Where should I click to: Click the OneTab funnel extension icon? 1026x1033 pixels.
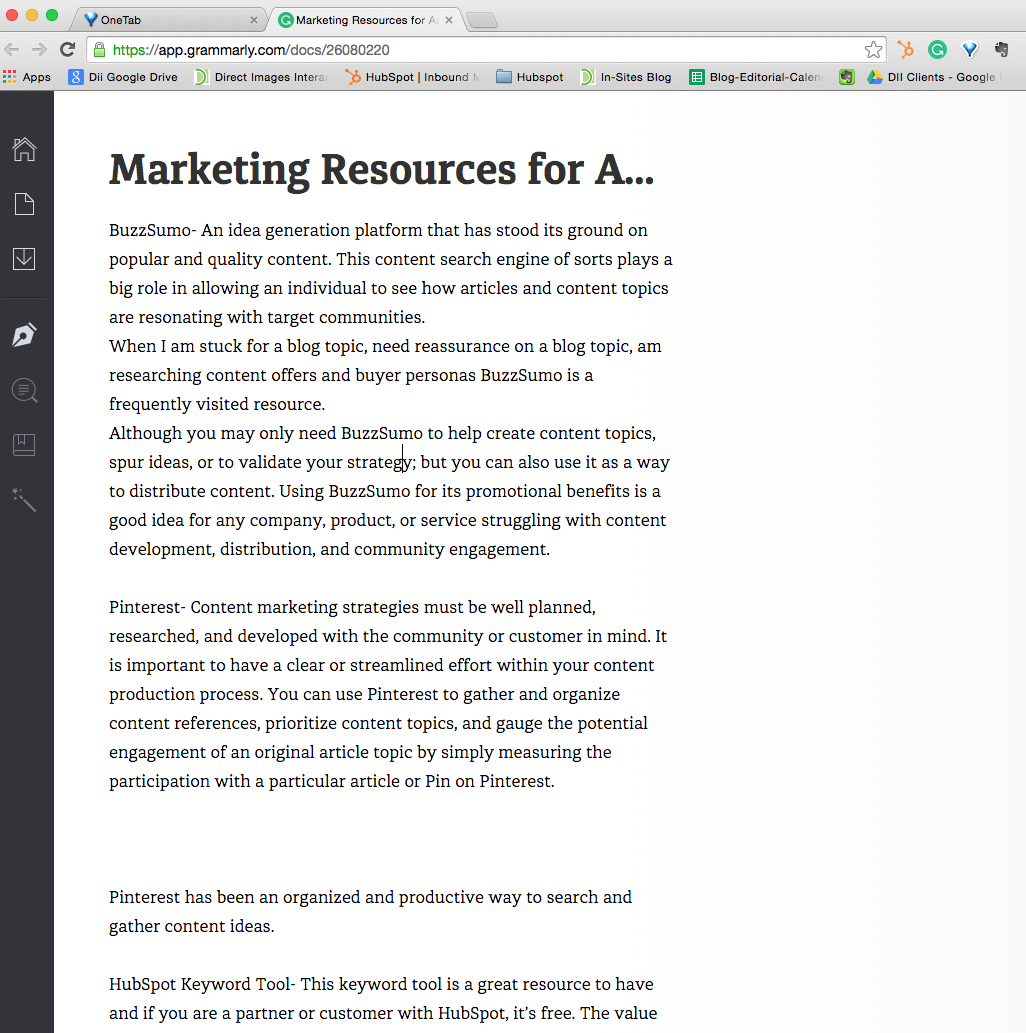coord(969,49)
